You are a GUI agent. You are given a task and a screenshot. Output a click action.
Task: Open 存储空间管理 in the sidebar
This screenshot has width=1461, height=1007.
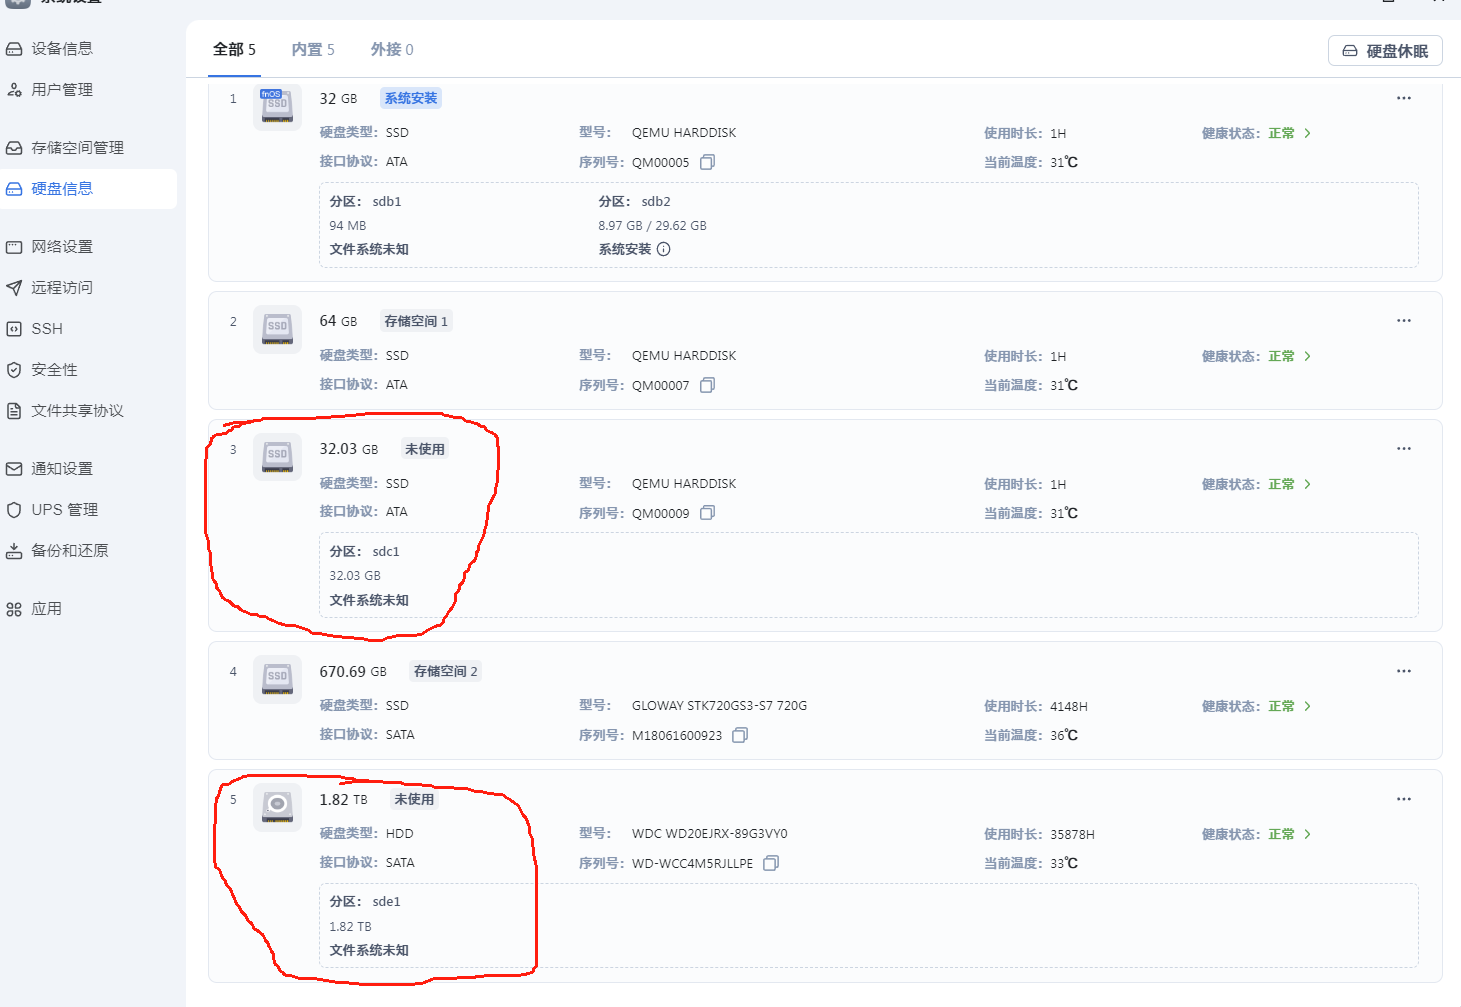coord(75,147)
